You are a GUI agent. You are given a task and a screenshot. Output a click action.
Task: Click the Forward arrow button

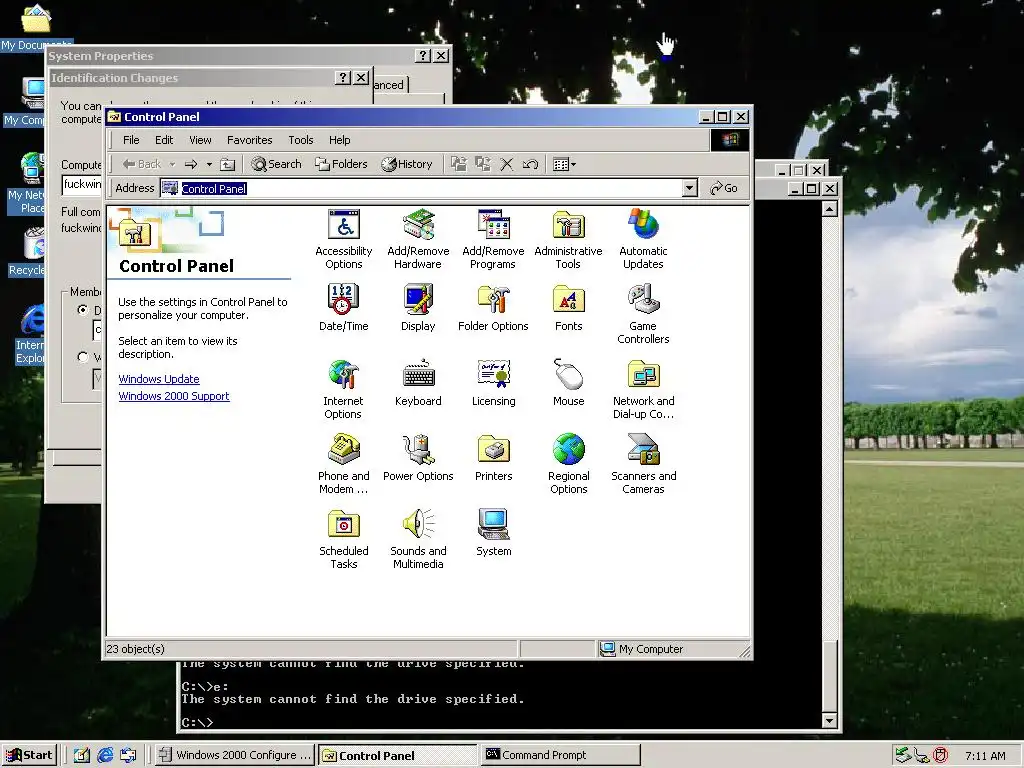click(191, 165)
